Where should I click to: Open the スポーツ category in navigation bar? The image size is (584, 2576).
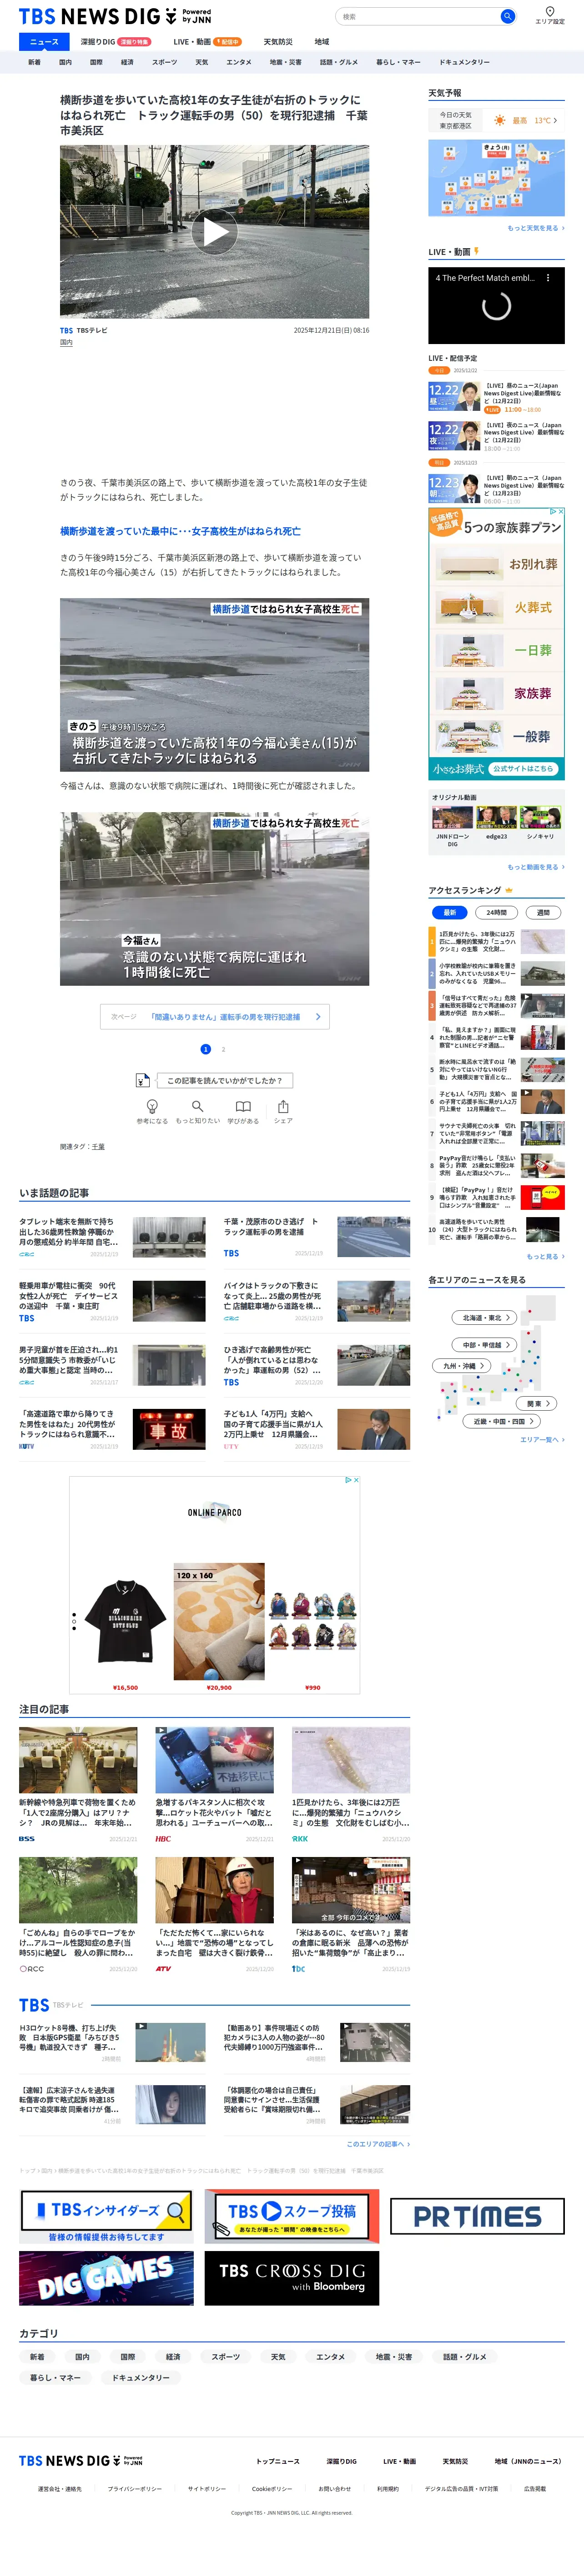(164, 62)
